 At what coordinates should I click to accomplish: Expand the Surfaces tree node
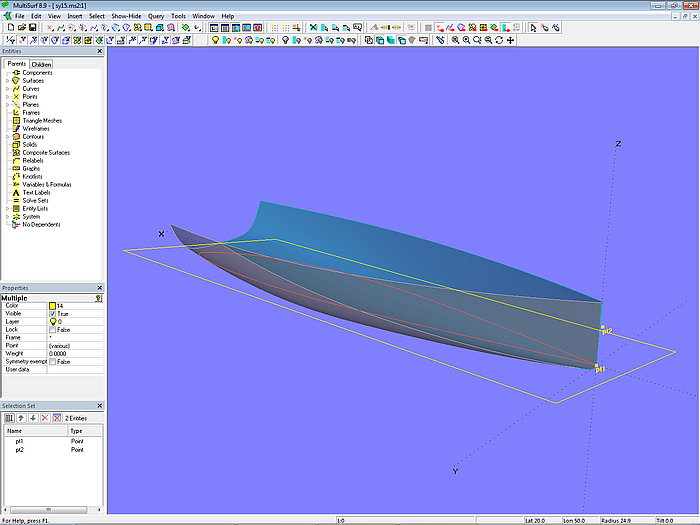(8, 81)
